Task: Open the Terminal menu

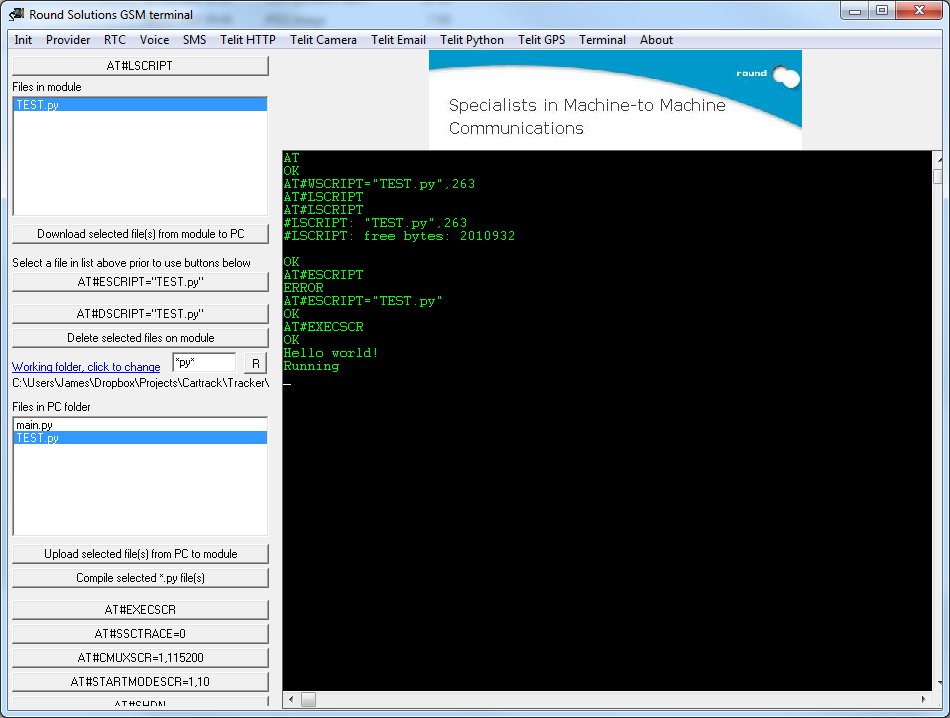Action: [x=602, y=40]
